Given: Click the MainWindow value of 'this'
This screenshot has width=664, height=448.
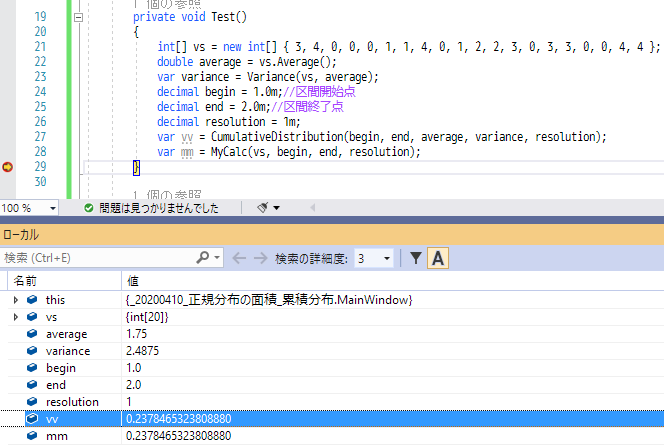Looking at the screenshot, I should (269, 300).
